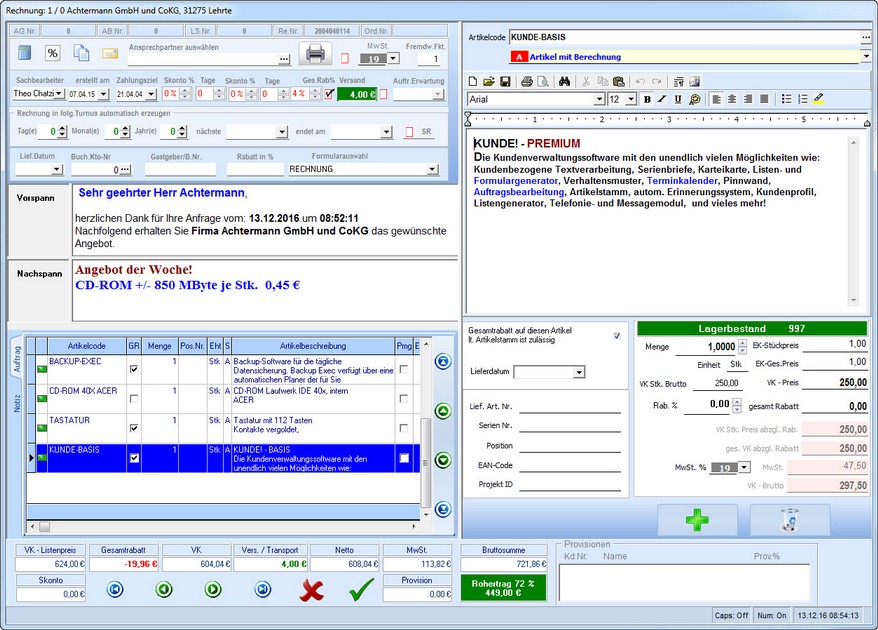Open file with folder icon
The width and height of the screenshot is (878, 630).
(489, 82)
